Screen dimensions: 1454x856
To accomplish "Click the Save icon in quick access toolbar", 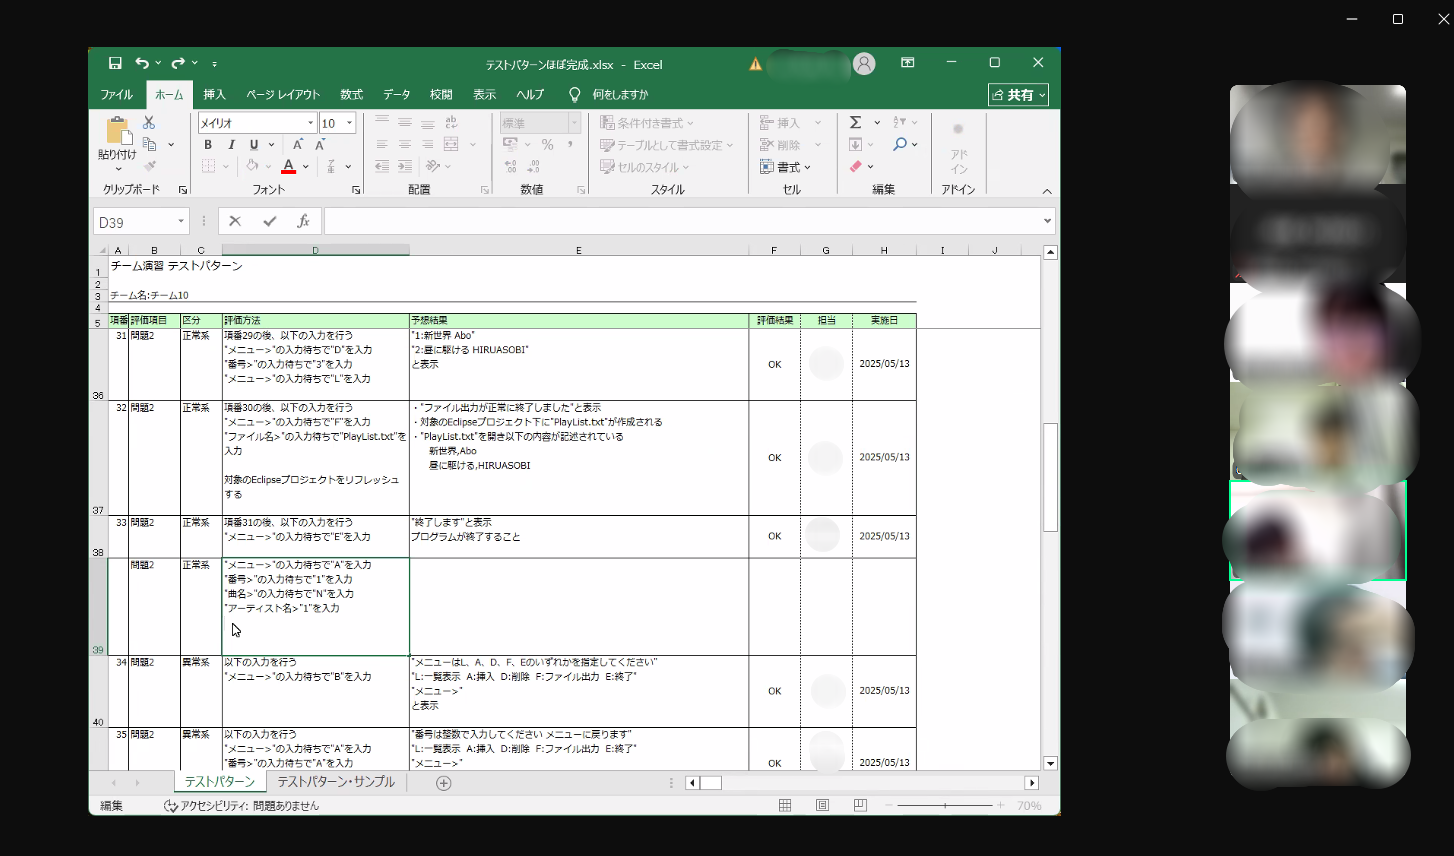I will tap(115, 64).
